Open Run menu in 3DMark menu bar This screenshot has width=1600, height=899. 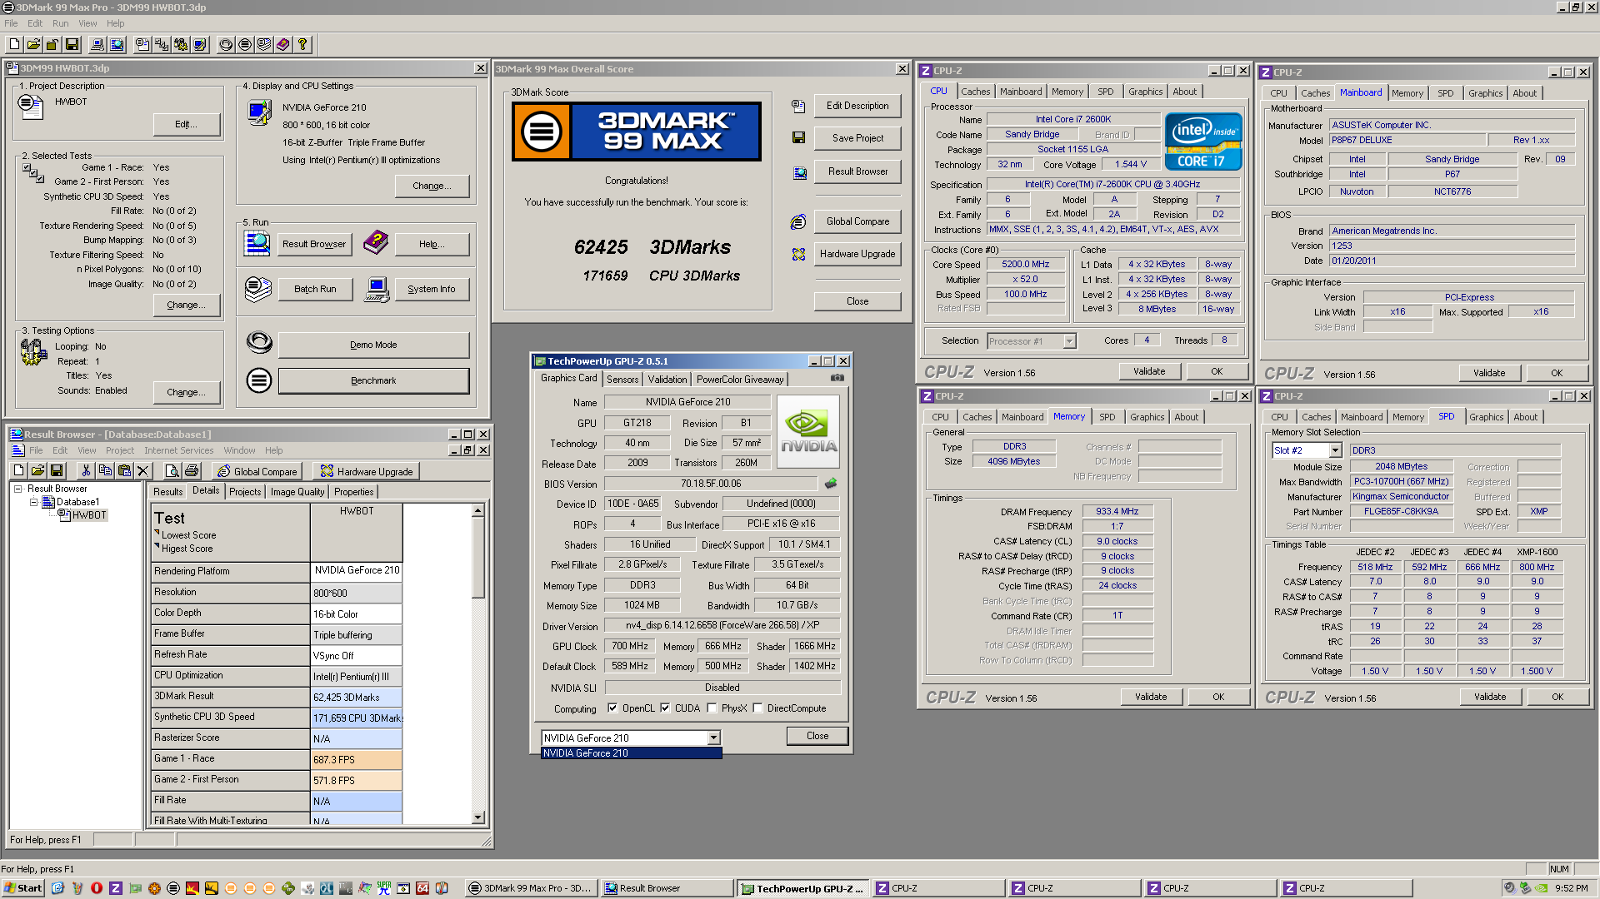pyautogui.click(x=60, y=23)
